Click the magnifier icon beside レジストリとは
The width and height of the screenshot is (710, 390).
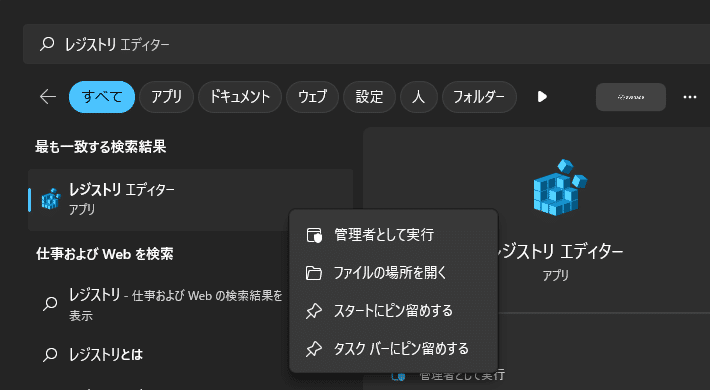tap(50, 354)
